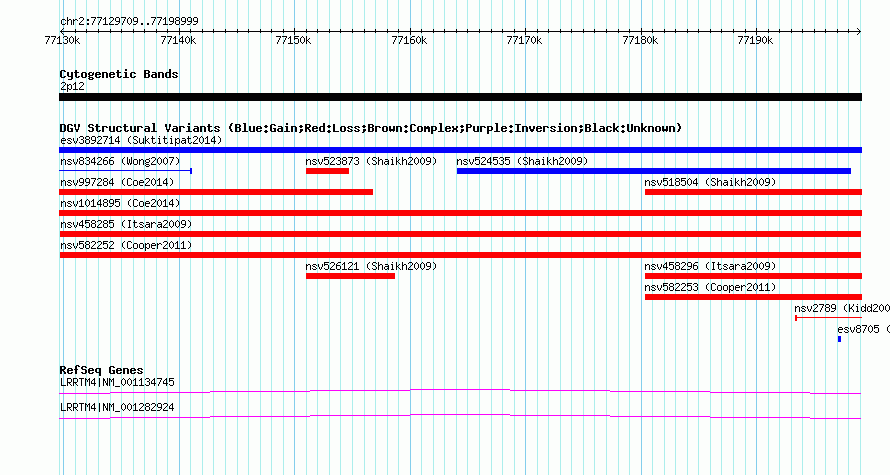Open the nsv582252 (Cooper2011) label
This screenshot has height=475, width=890.
126,245
